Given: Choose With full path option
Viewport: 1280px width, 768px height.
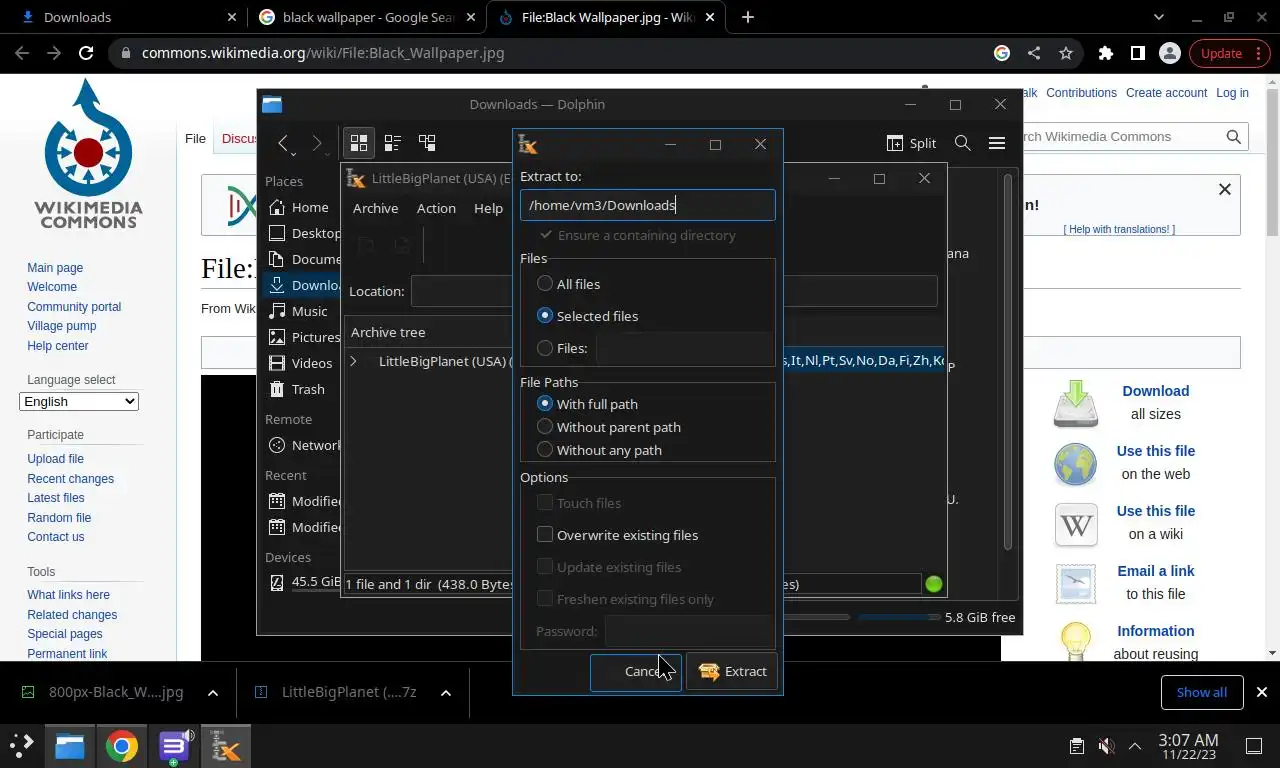Looking at the screenshot, I should tap(545, 404).
